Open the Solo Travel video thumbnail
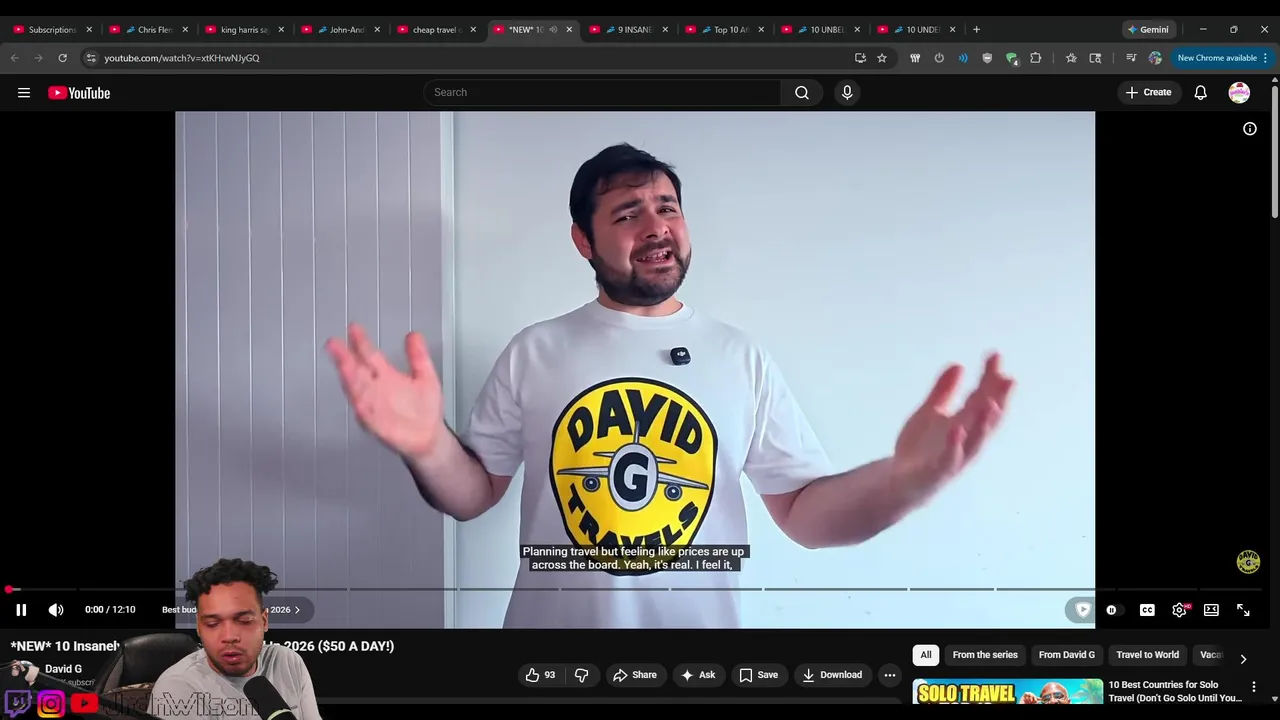 point(1007,692)
